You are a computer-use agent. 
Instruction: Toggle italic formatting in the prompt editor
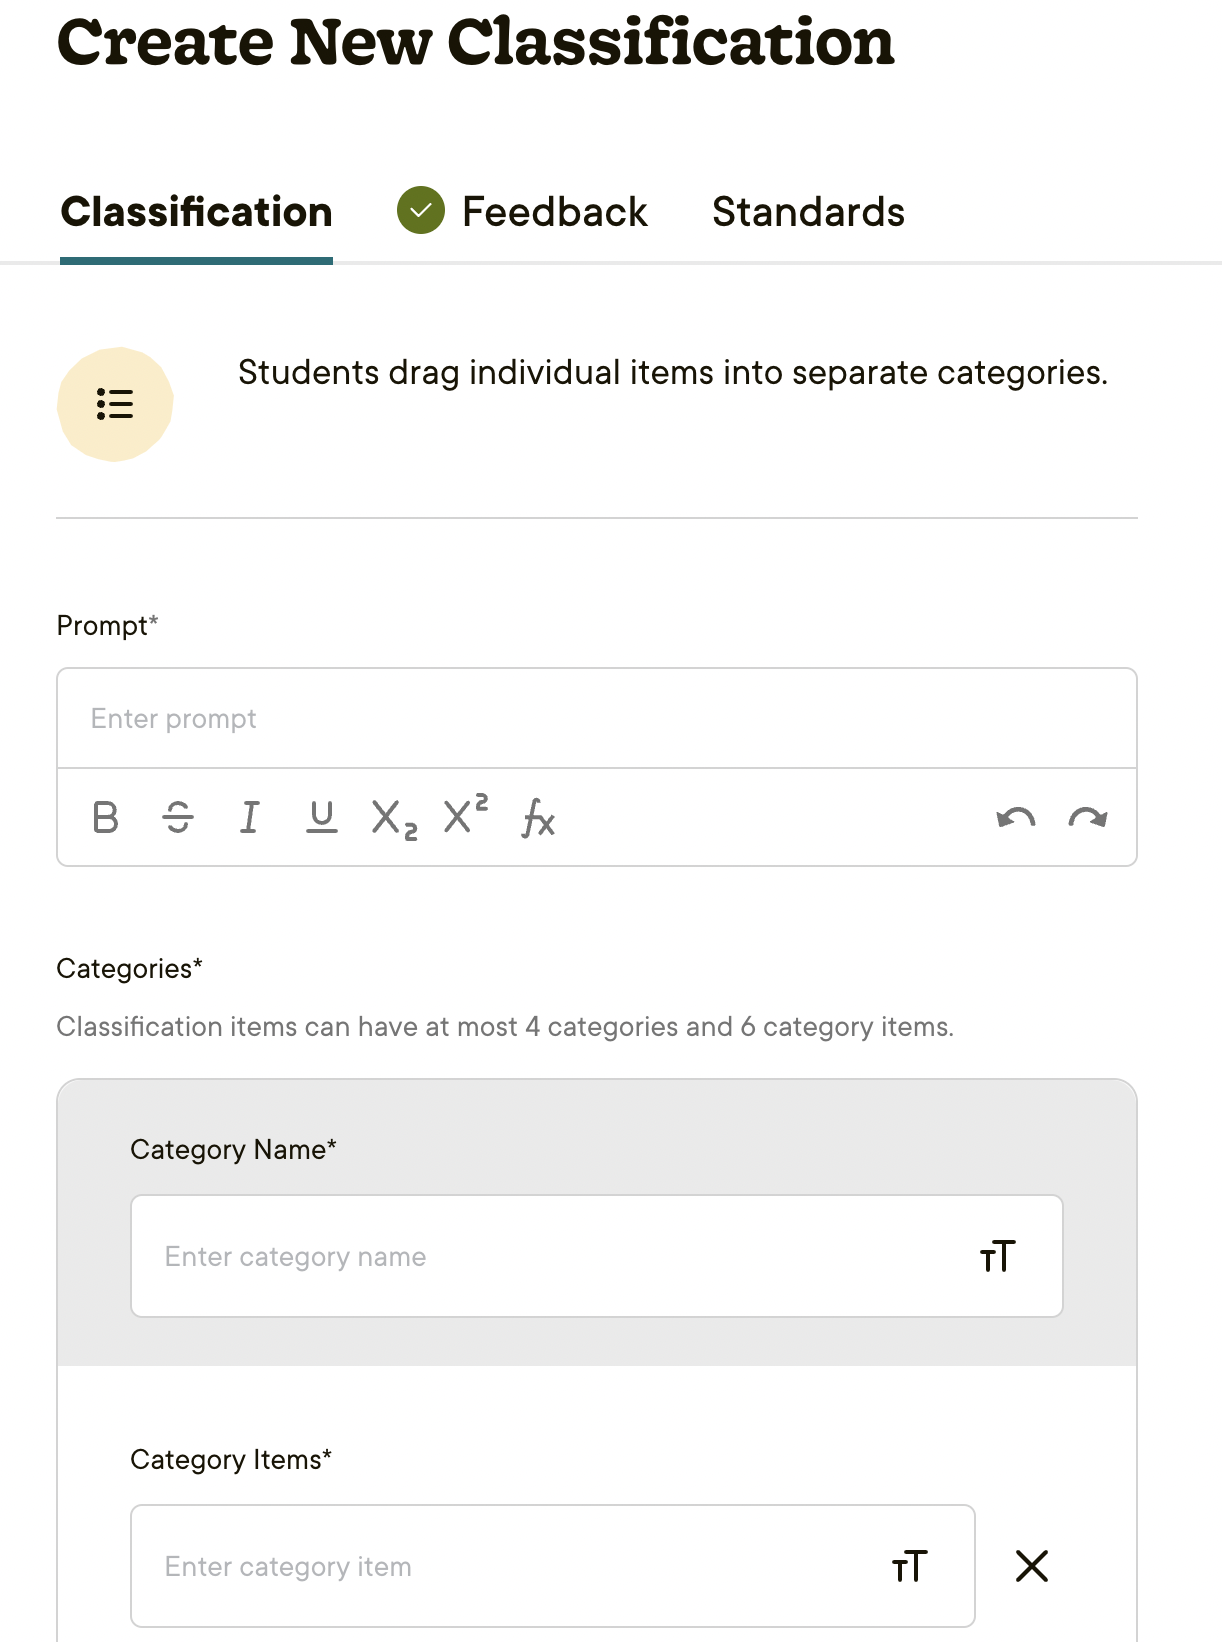pos(248,818)
